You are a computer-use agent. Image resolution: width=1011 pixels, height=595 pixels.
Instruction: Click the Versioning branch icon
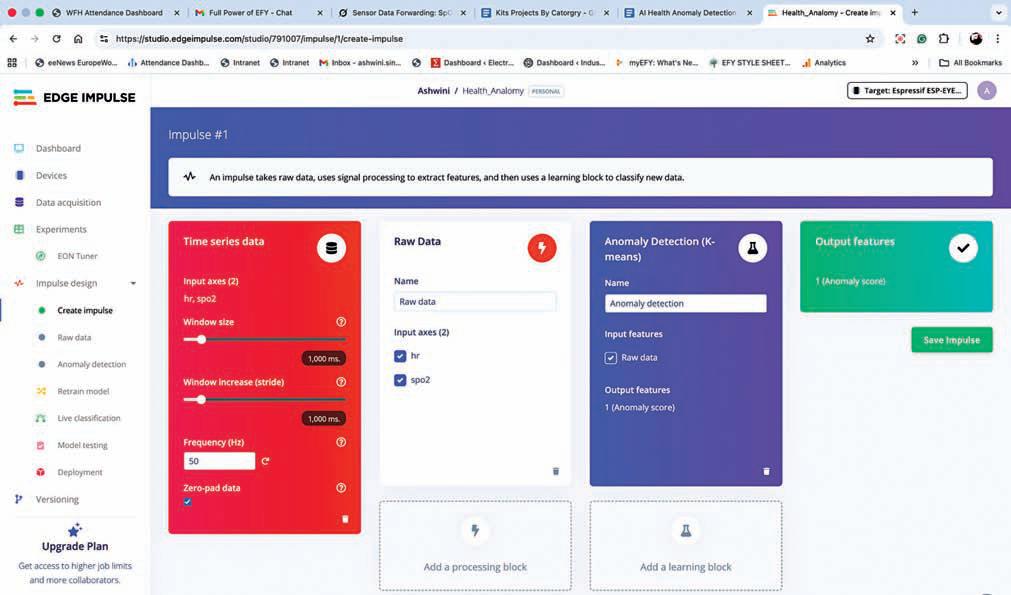(x=19, y=500)
